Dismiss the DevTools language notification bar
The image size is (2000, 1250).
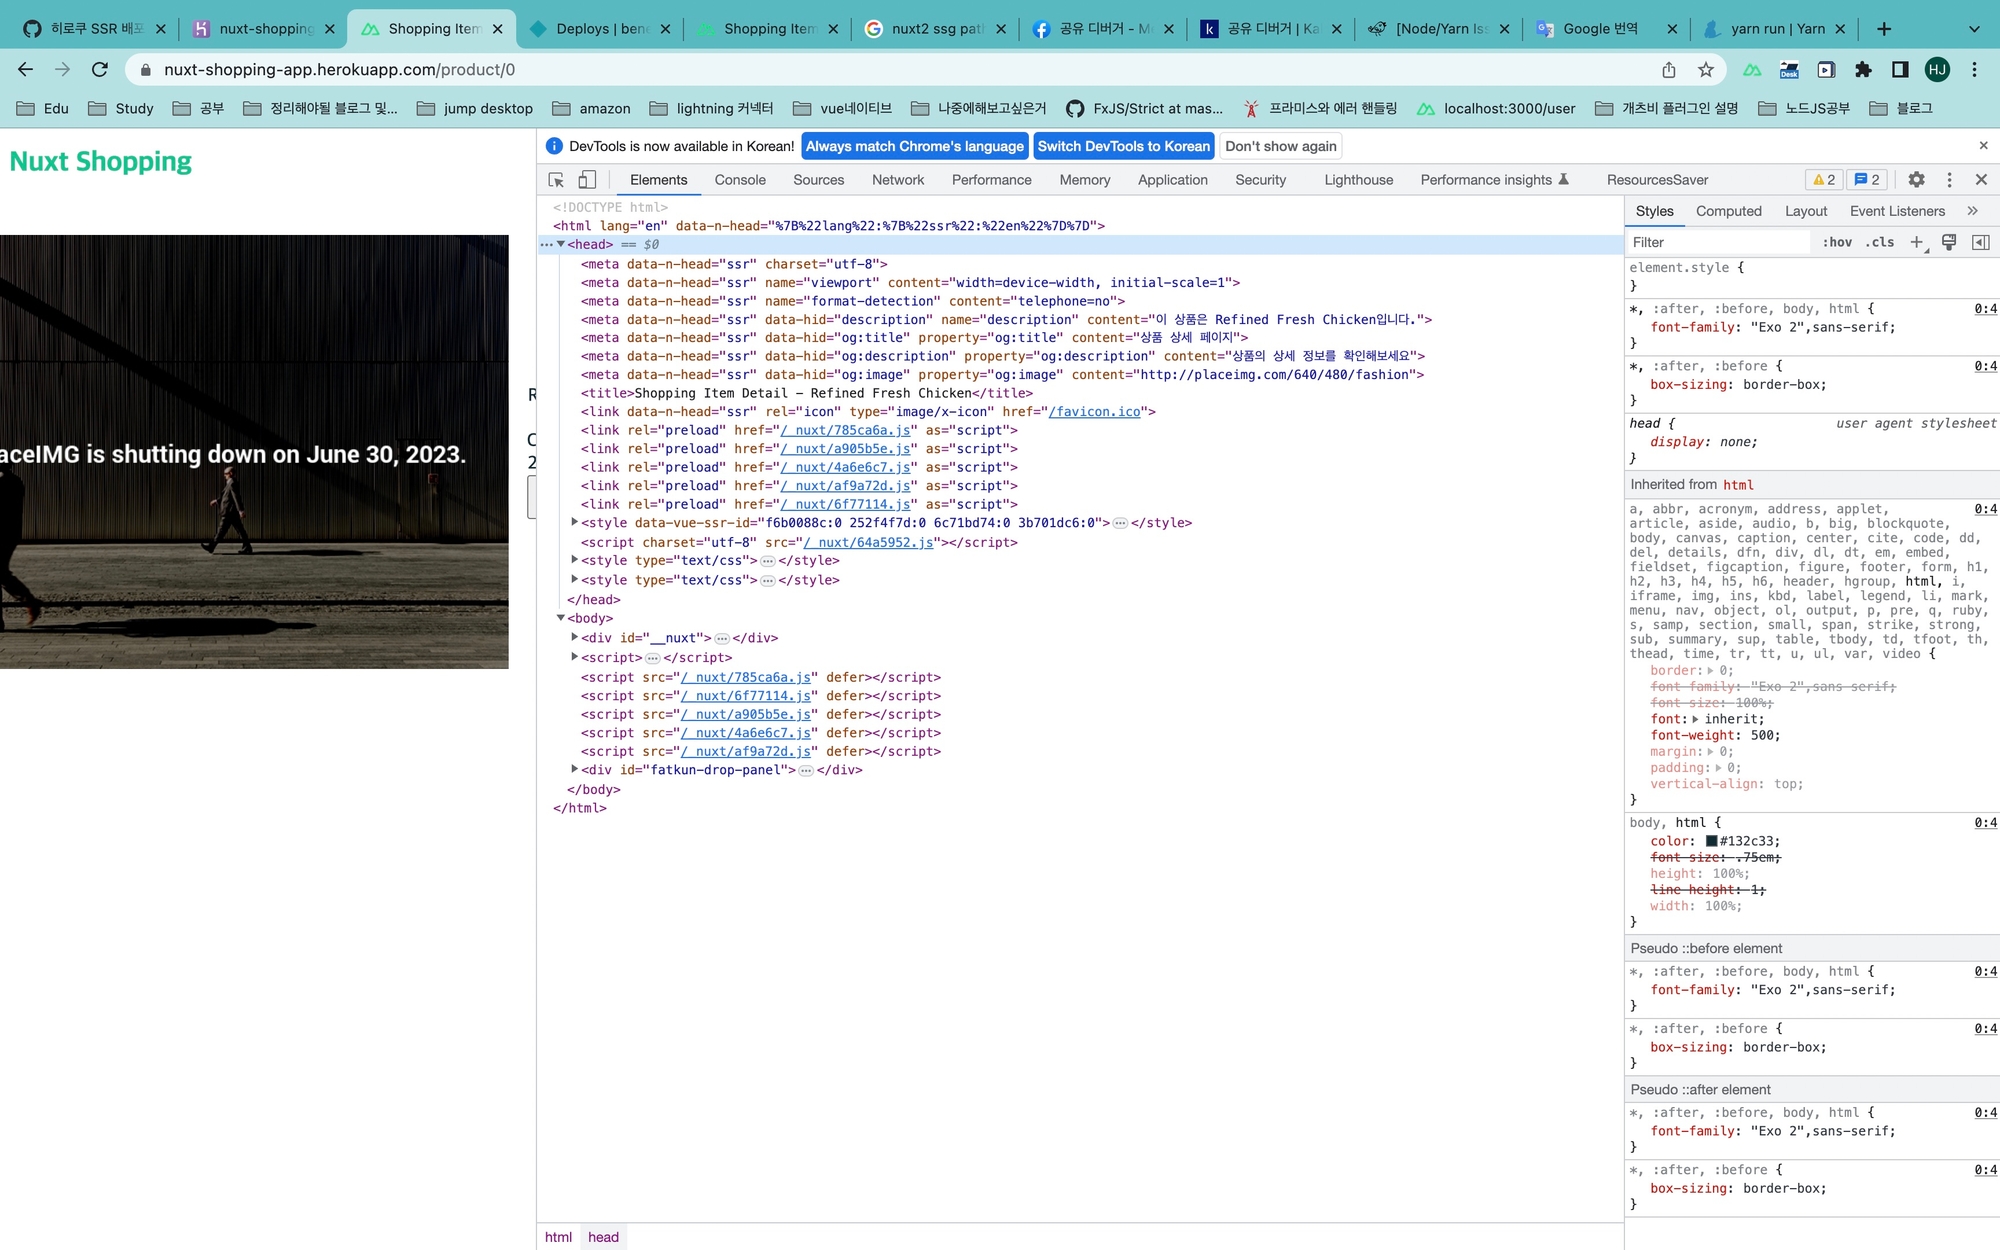1984,146
